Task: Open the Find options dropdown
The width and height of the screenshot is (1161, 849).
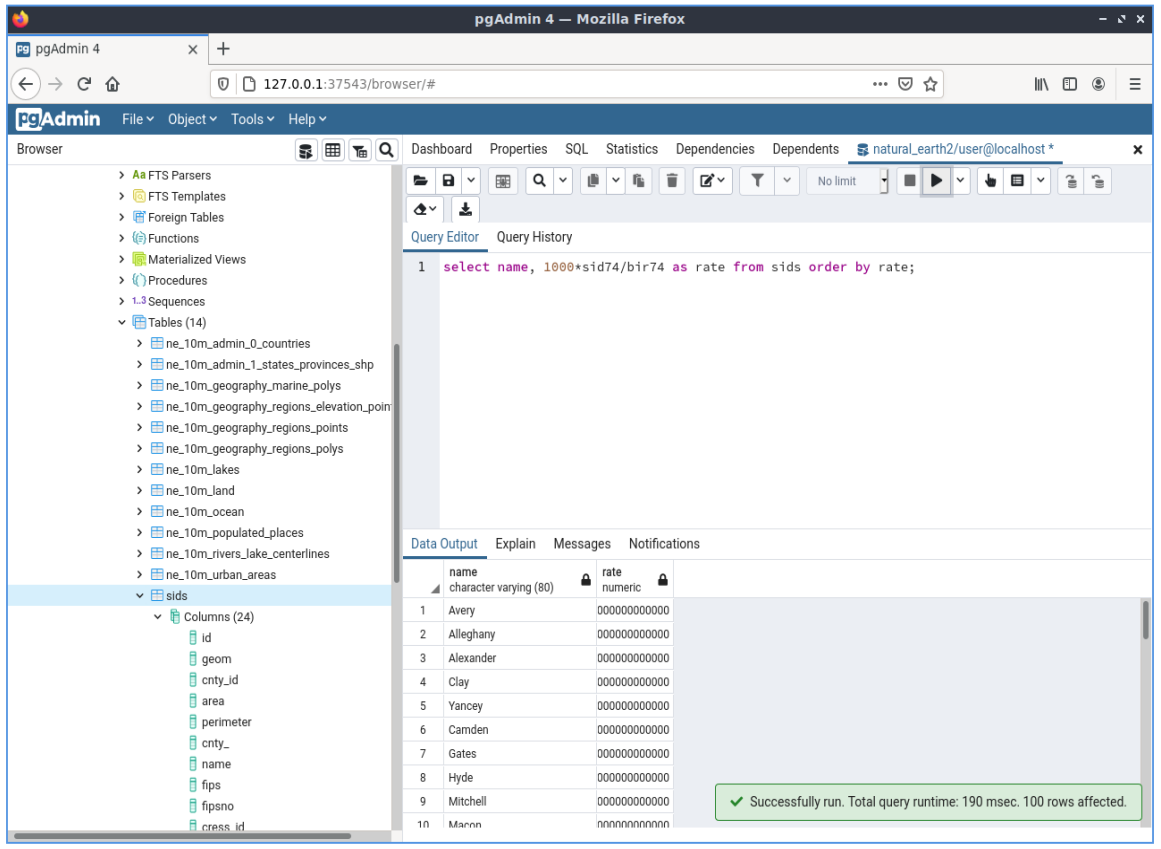Action: click(563, 181)
